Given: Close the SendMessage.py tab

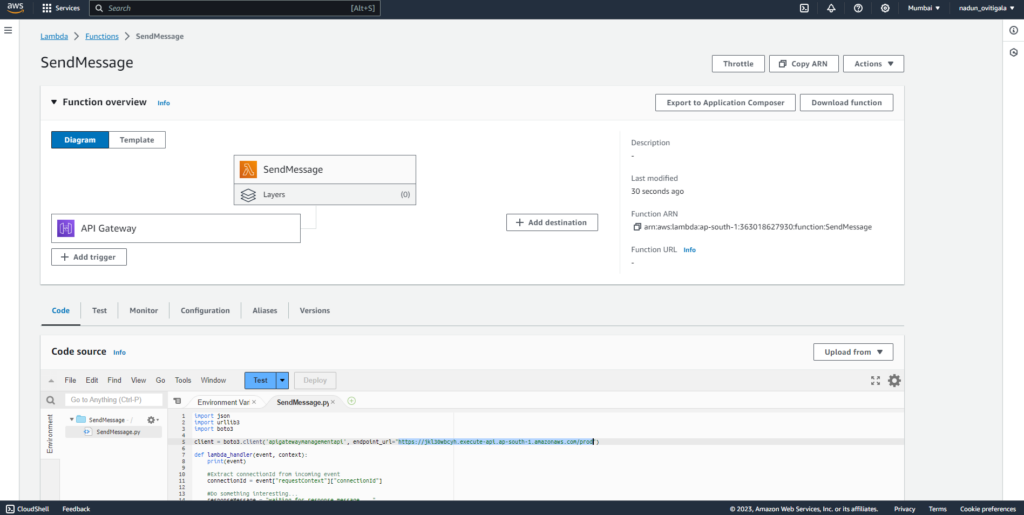Looking at the screenshot, I should coord(332,402).
